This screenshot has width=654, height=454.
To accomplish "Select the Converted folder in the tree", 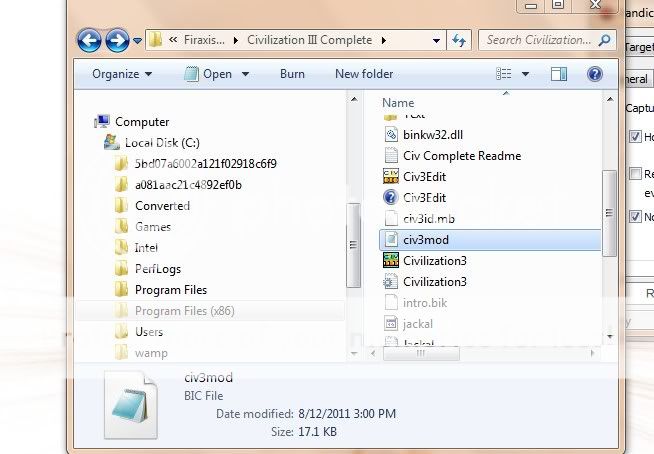I will coord(162,206).
